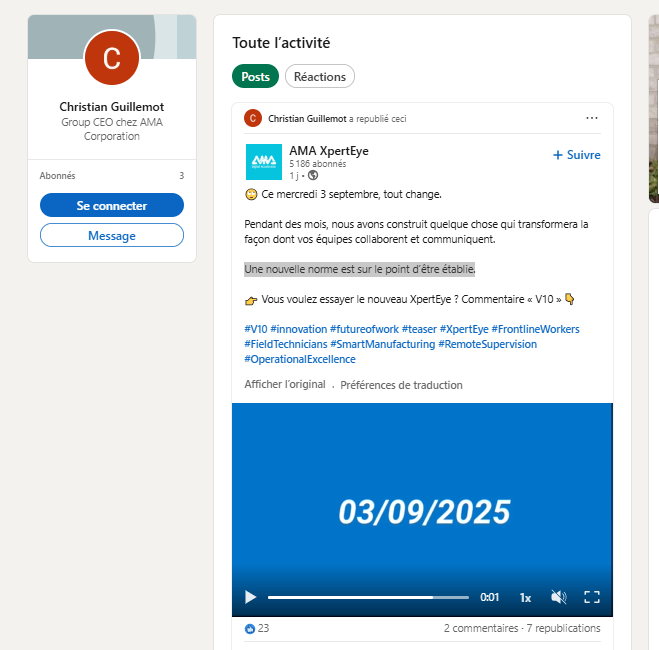Click the #V10 hashtag
This screenshot has height=650, width=659.
(x=256, y=329)
